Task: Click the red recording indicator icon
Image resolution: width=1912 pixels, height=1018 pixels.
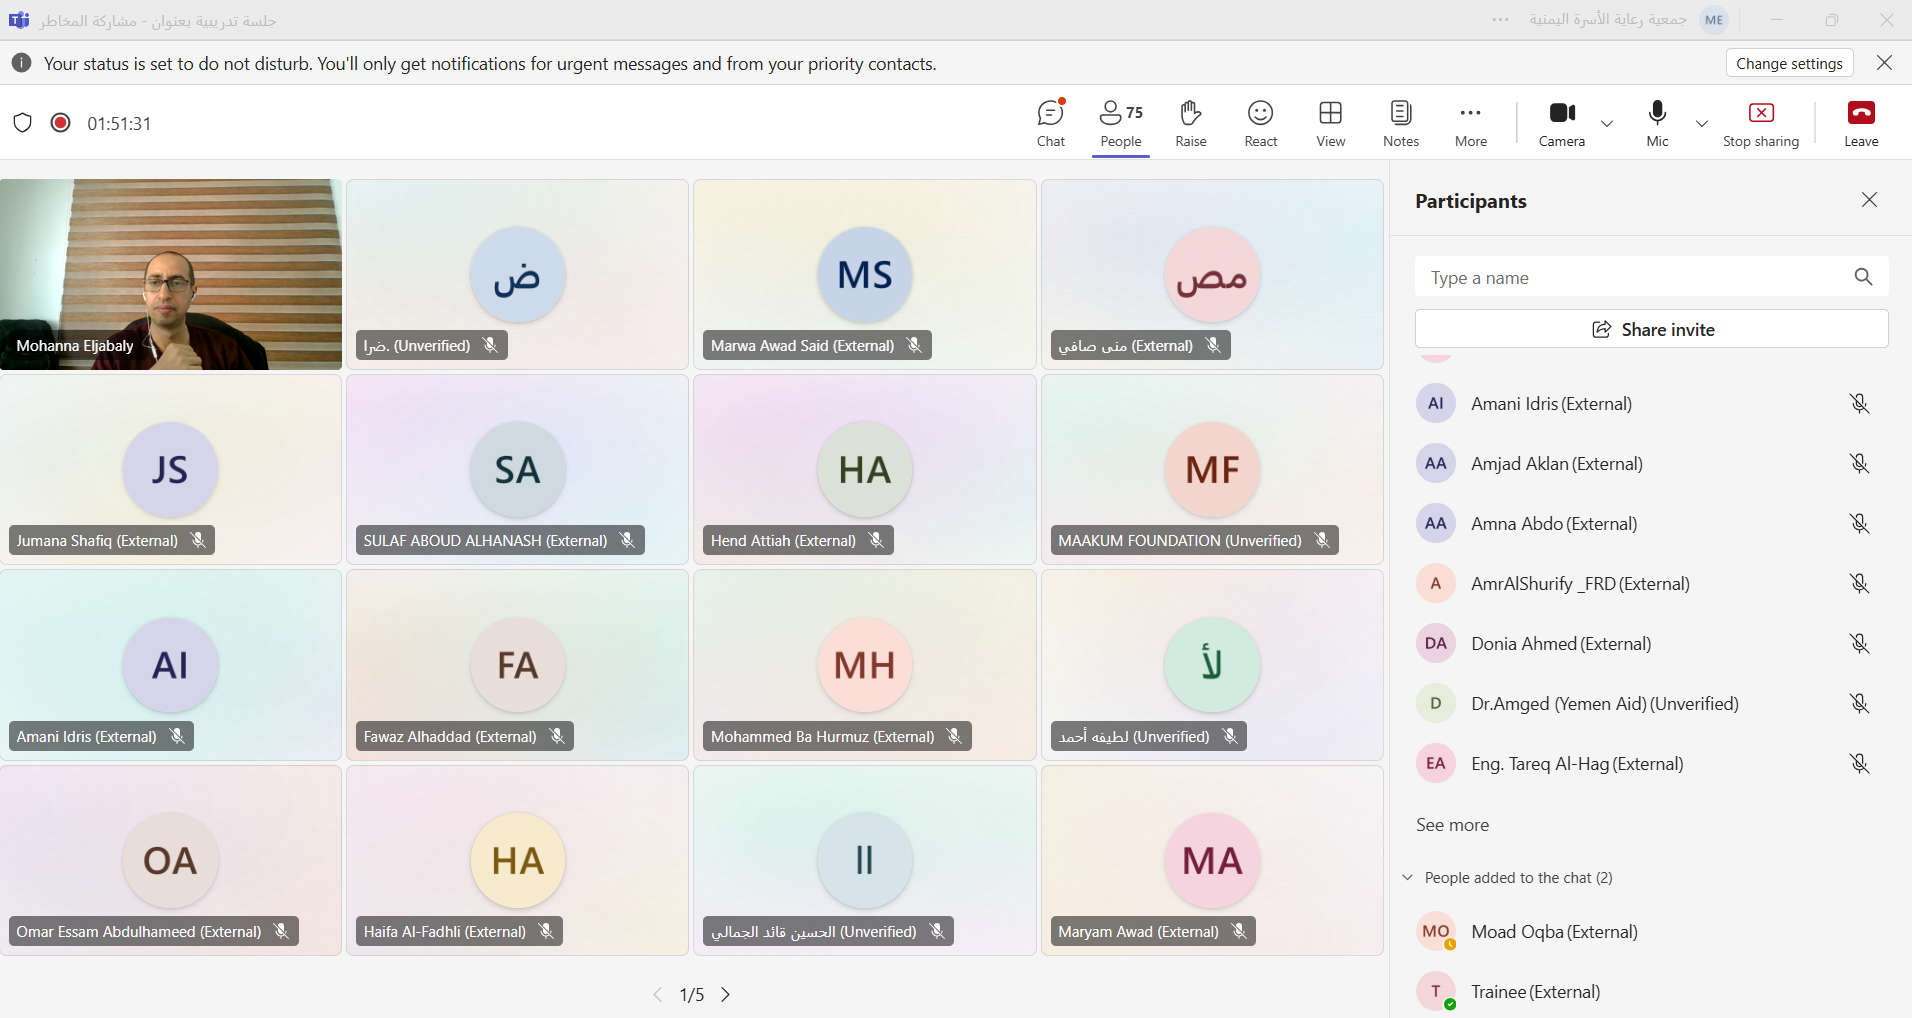Action: [61, 123]
